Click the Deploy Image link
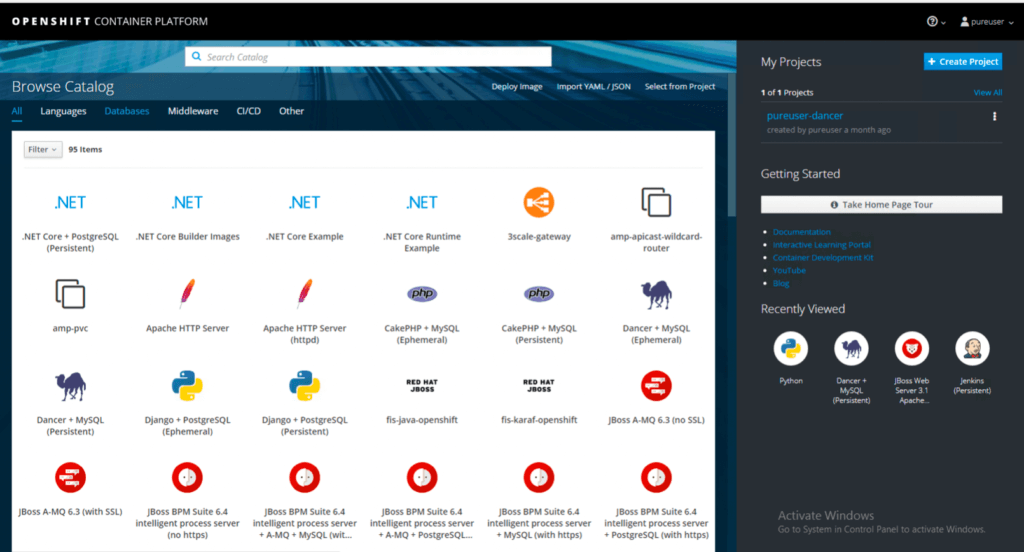The height and width of the screenshot is (552, 1024). coord(517,86)
